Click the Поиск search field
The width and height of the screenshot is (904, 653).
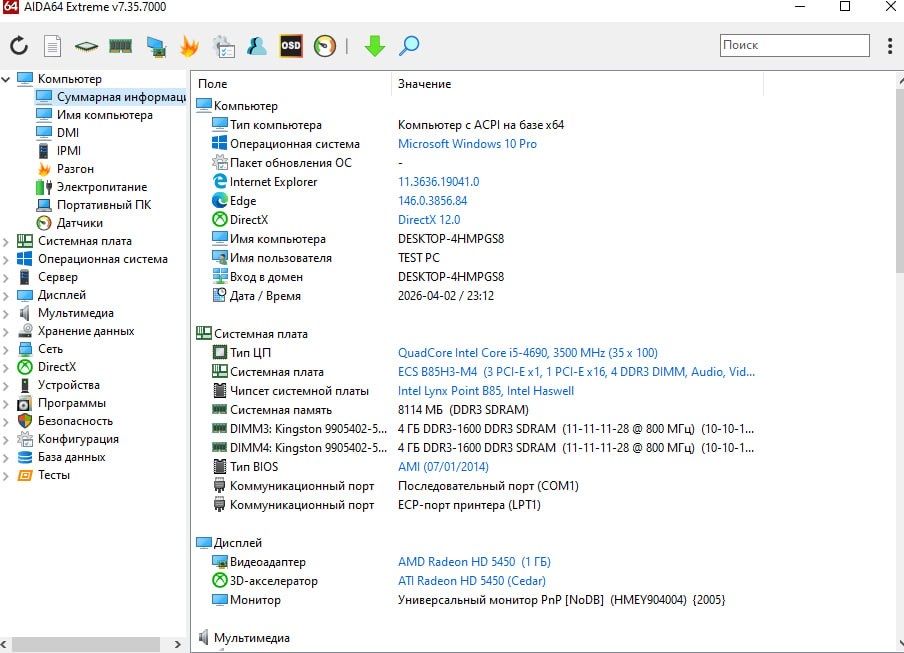tap(794, 45)
